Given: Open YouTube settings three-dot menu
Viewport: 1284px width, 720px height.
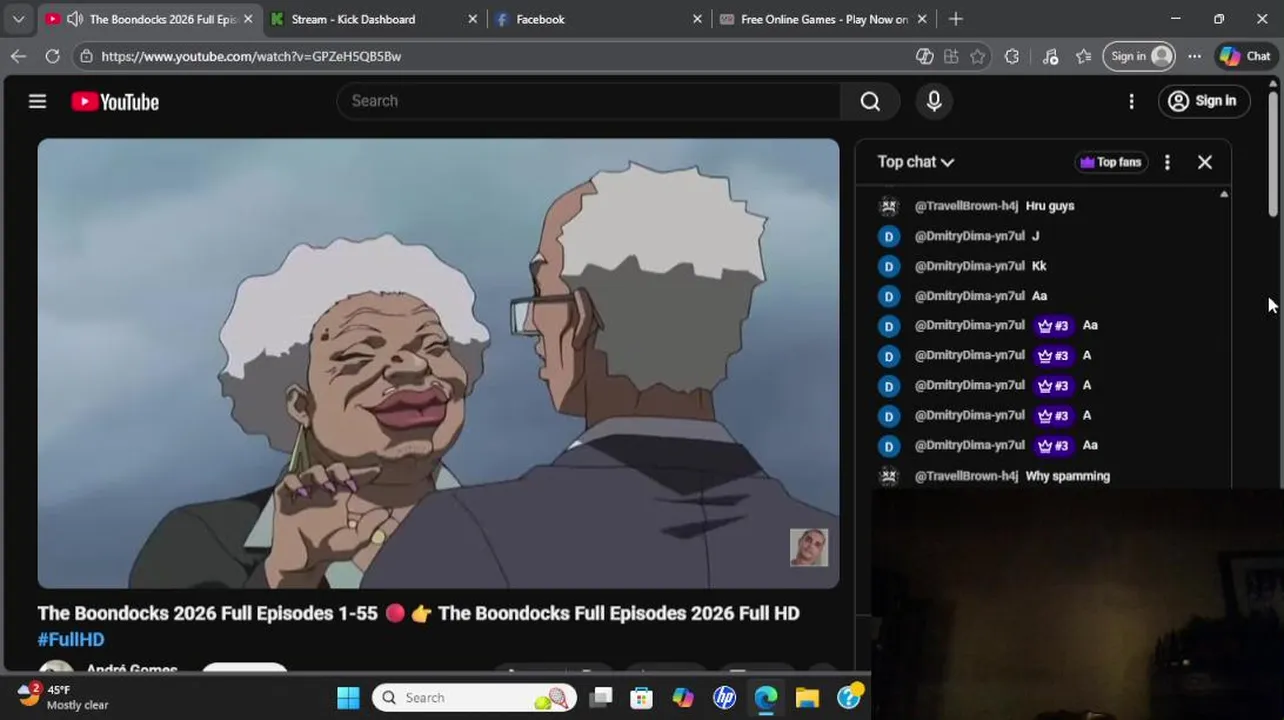Looking at the screenshot, I should coord(1131,101).
